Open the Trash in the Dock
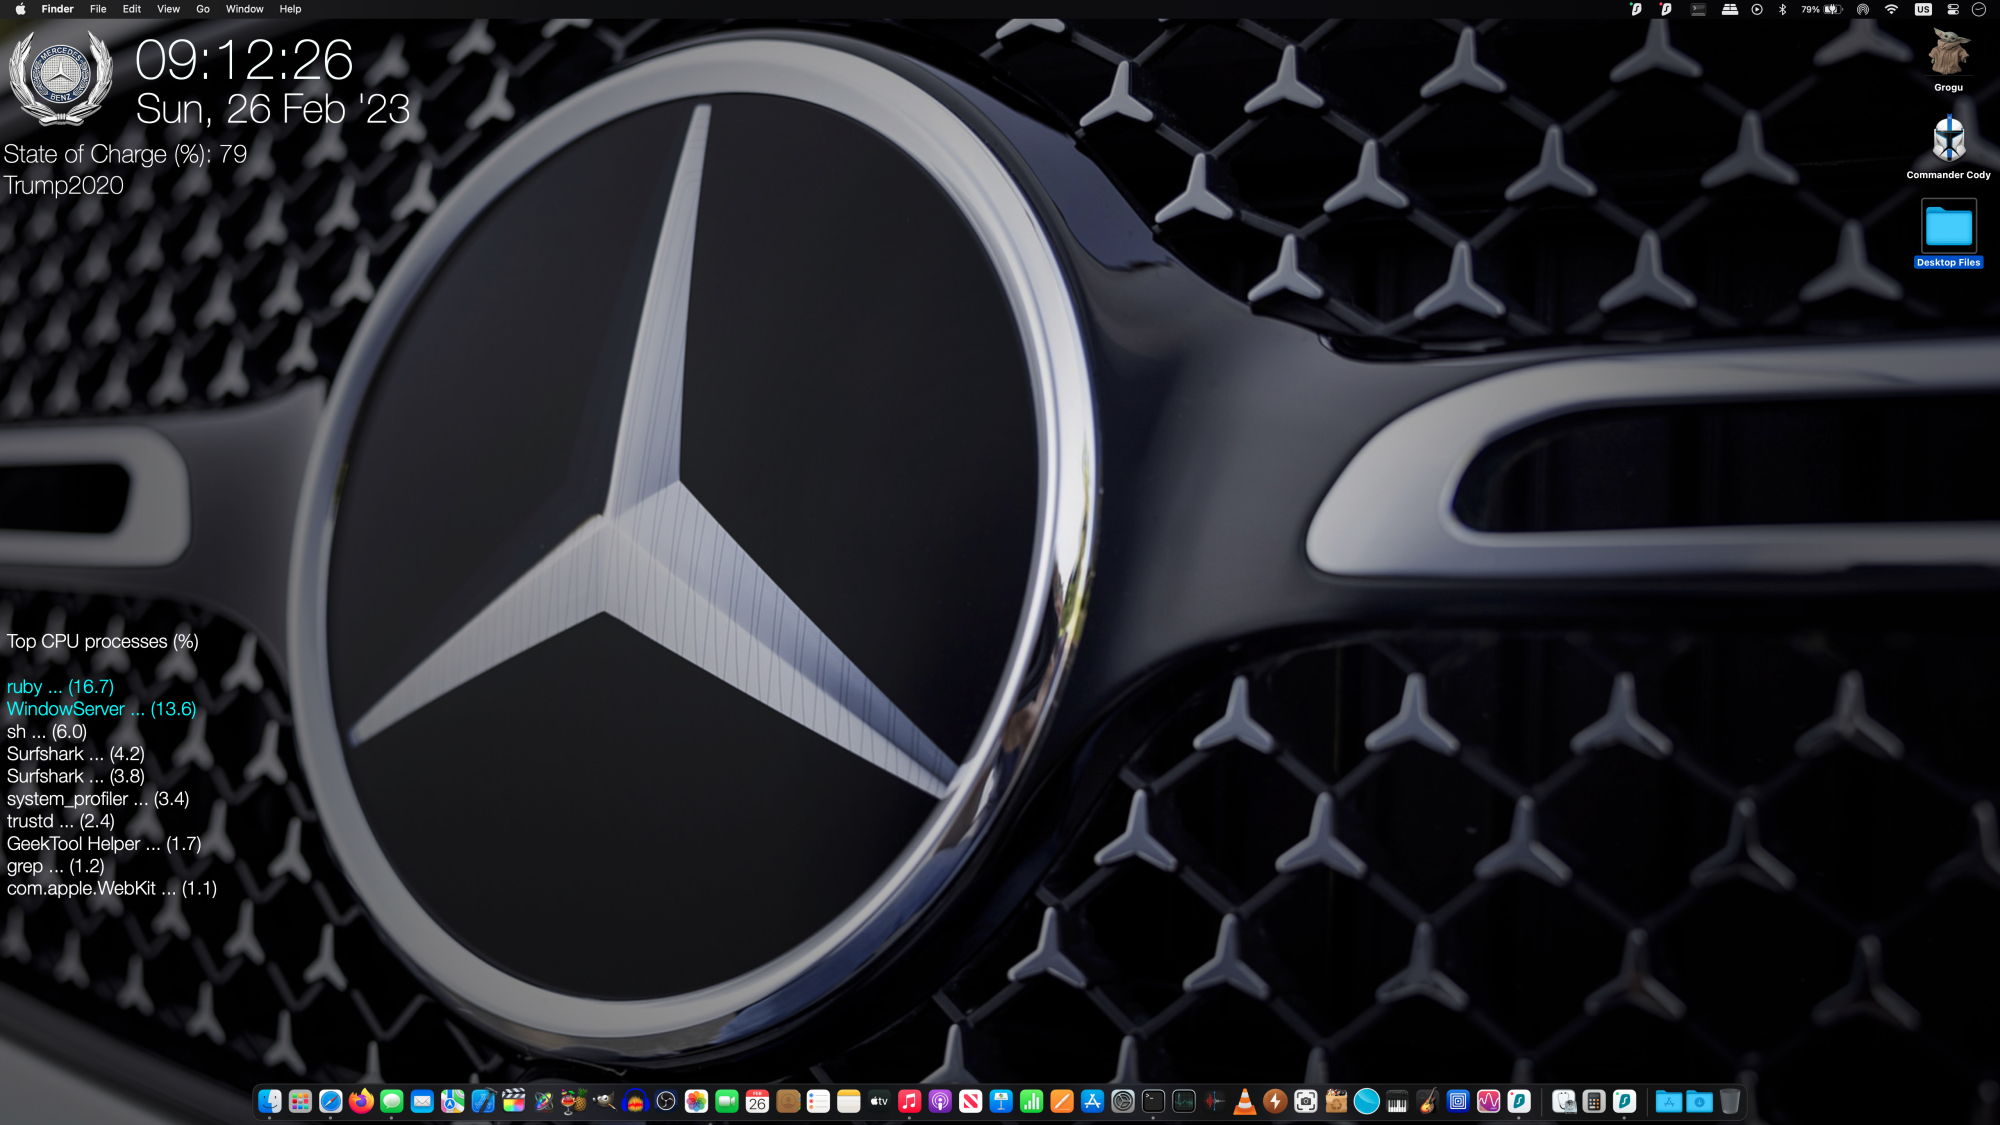2000x1125 pixels. coord(1730,1101)
